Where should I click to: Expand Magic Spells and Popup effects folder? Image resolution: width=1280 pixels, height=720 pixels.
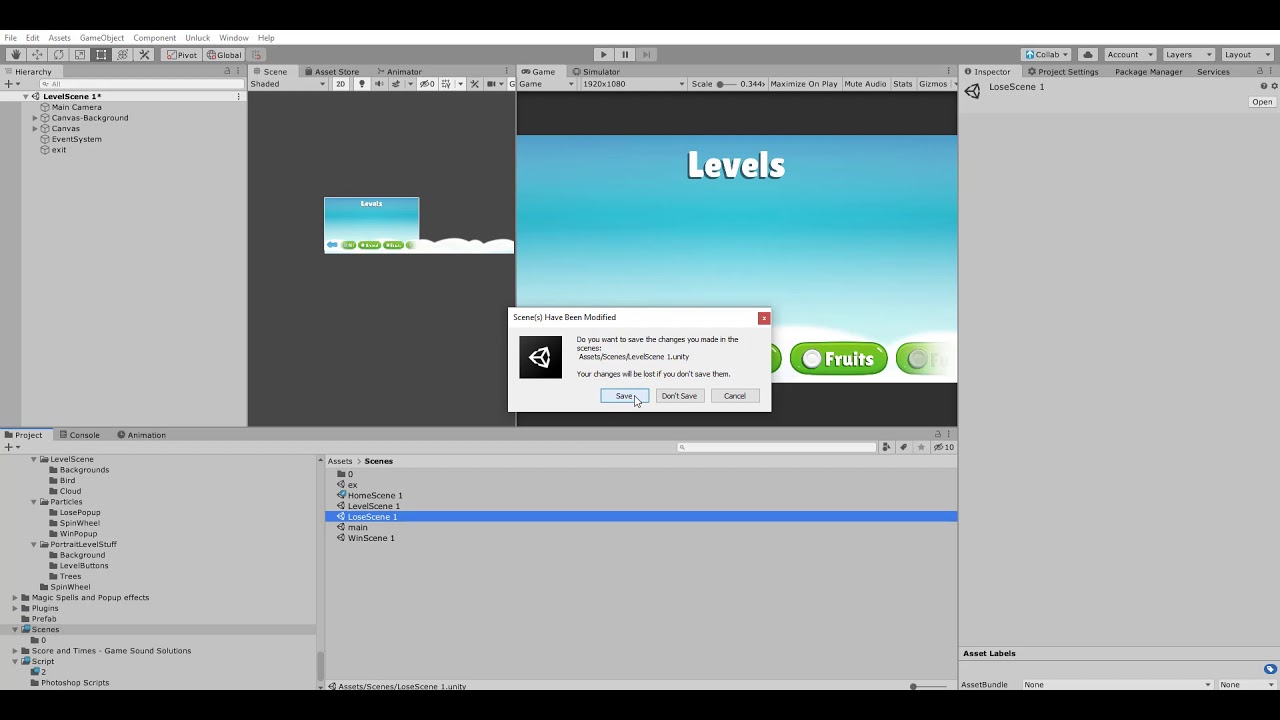[15, 598]
